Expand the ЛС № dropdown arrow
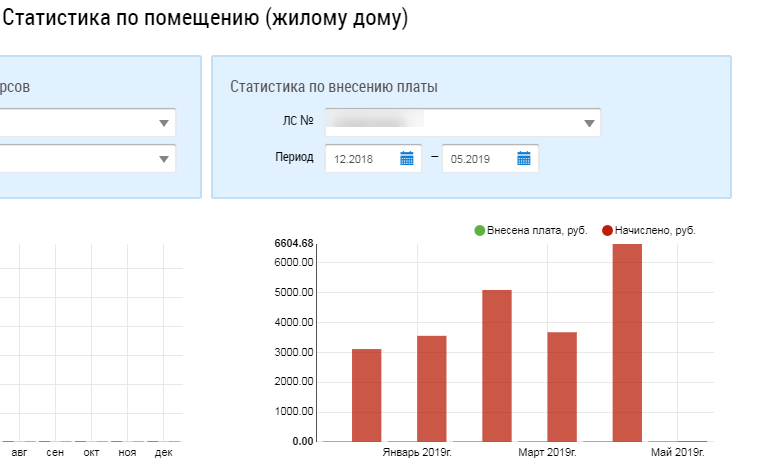The width and height of the screenshot is (774, 474). pyautogui.click(x=590, y=123)
